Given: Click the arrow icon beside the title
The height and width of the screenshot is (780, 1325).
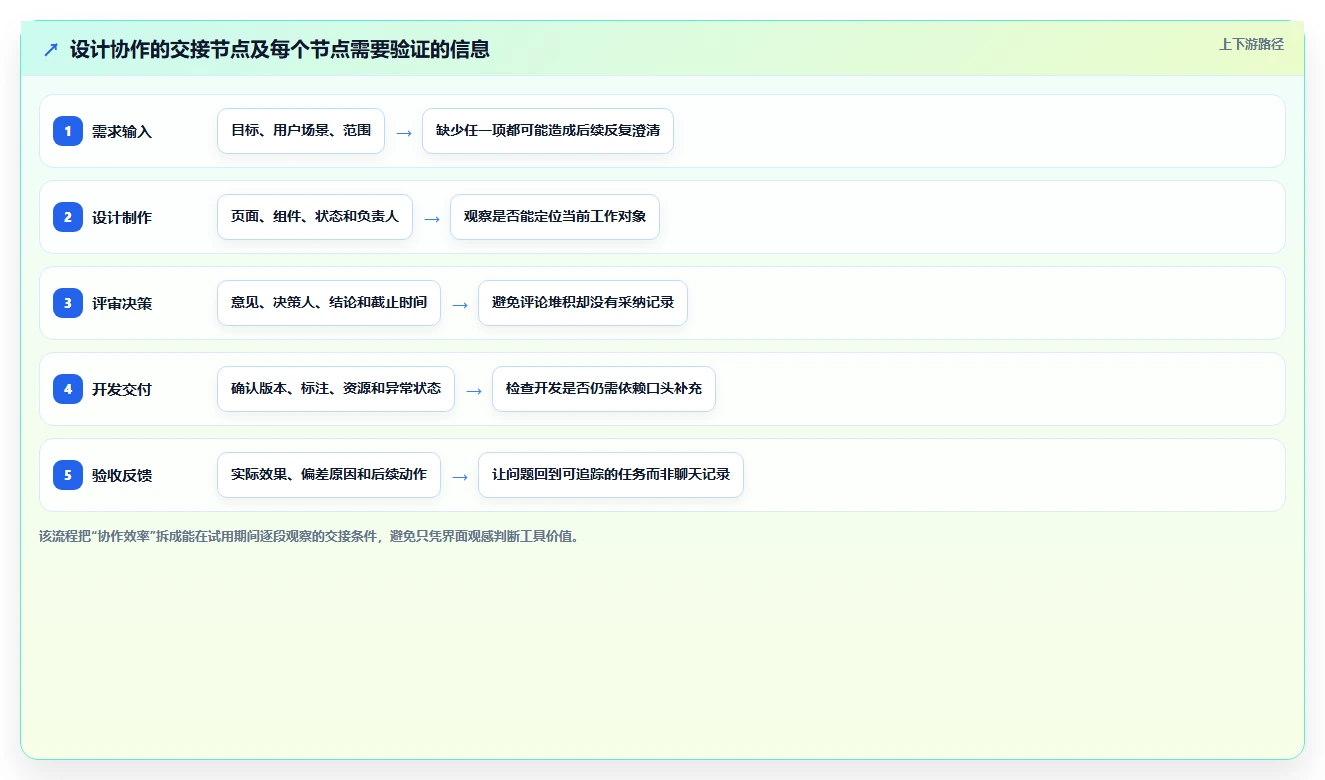Looking at the screenshot, I should (x=51, y=49).
